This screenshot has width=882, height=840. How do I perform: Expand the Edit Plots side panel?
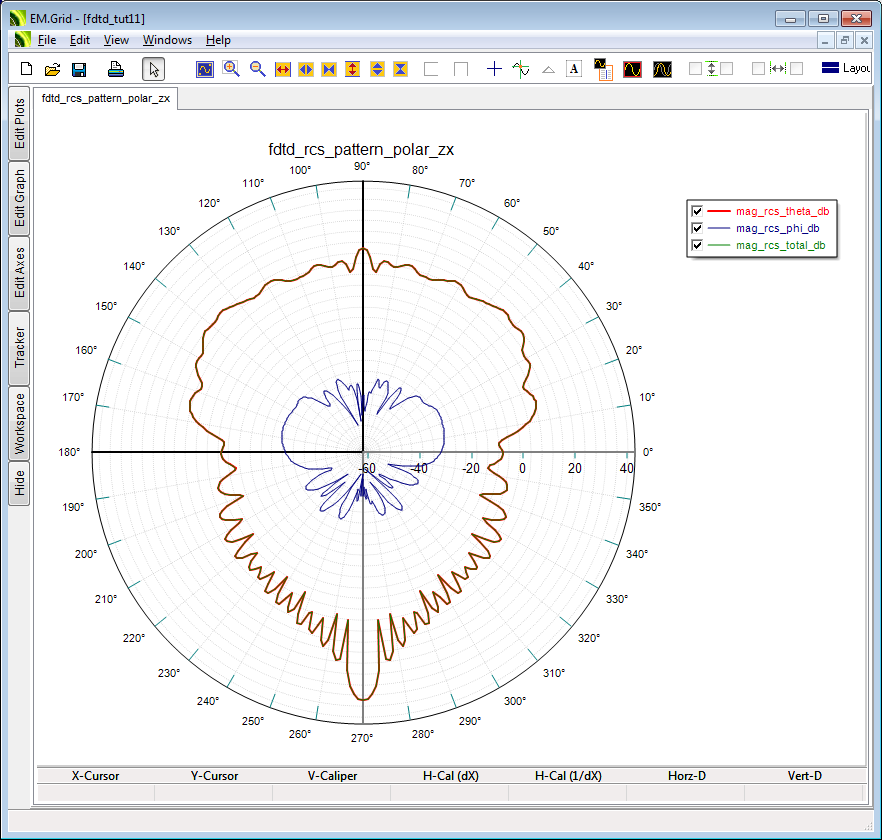tap(19, 124)
